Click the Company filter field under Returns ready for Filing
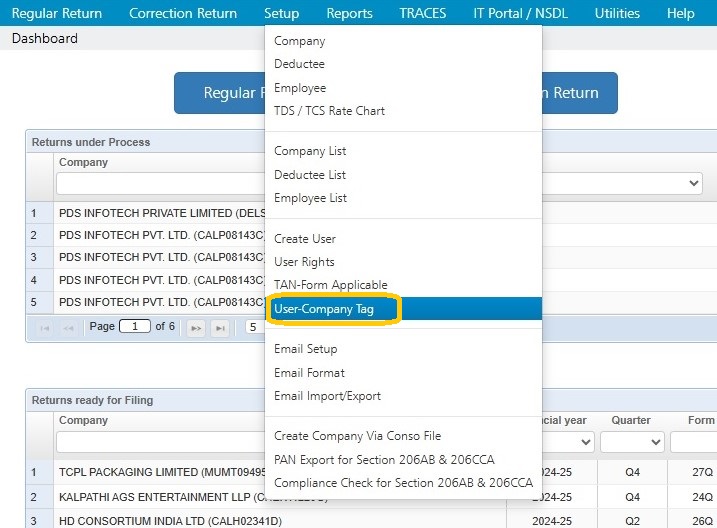 pyautogui.click(x=160, y=442)
